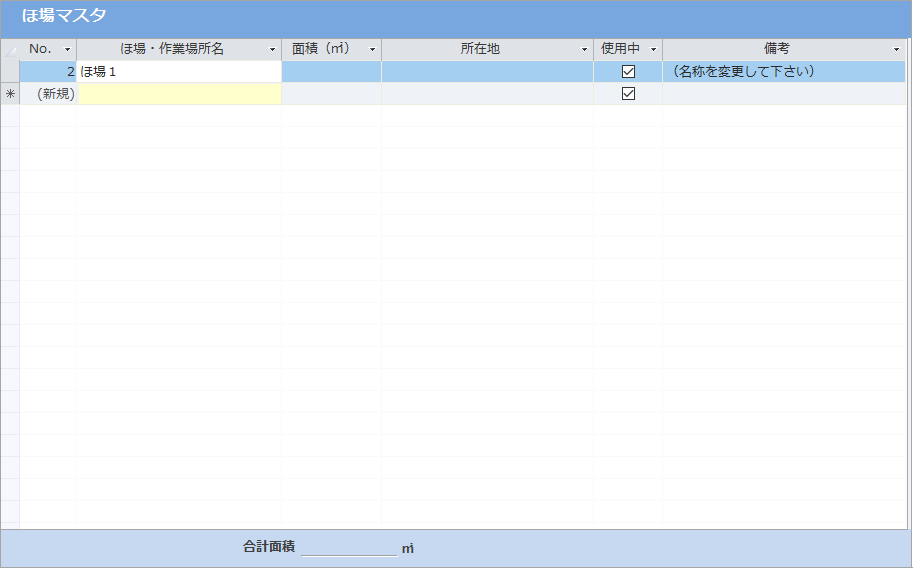Open the 備考 column dropdown arrow
Screen dimensions: 913x569
(897, 49)
